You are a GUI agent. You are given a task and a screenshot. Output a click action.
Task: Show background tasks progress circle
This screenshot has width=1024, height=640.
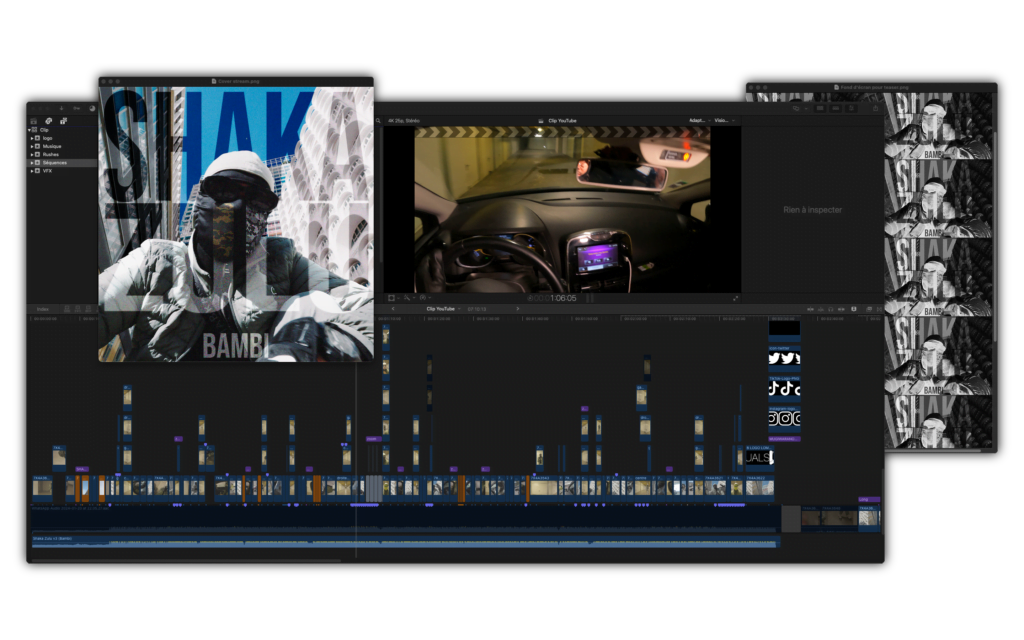pos(92,108)
